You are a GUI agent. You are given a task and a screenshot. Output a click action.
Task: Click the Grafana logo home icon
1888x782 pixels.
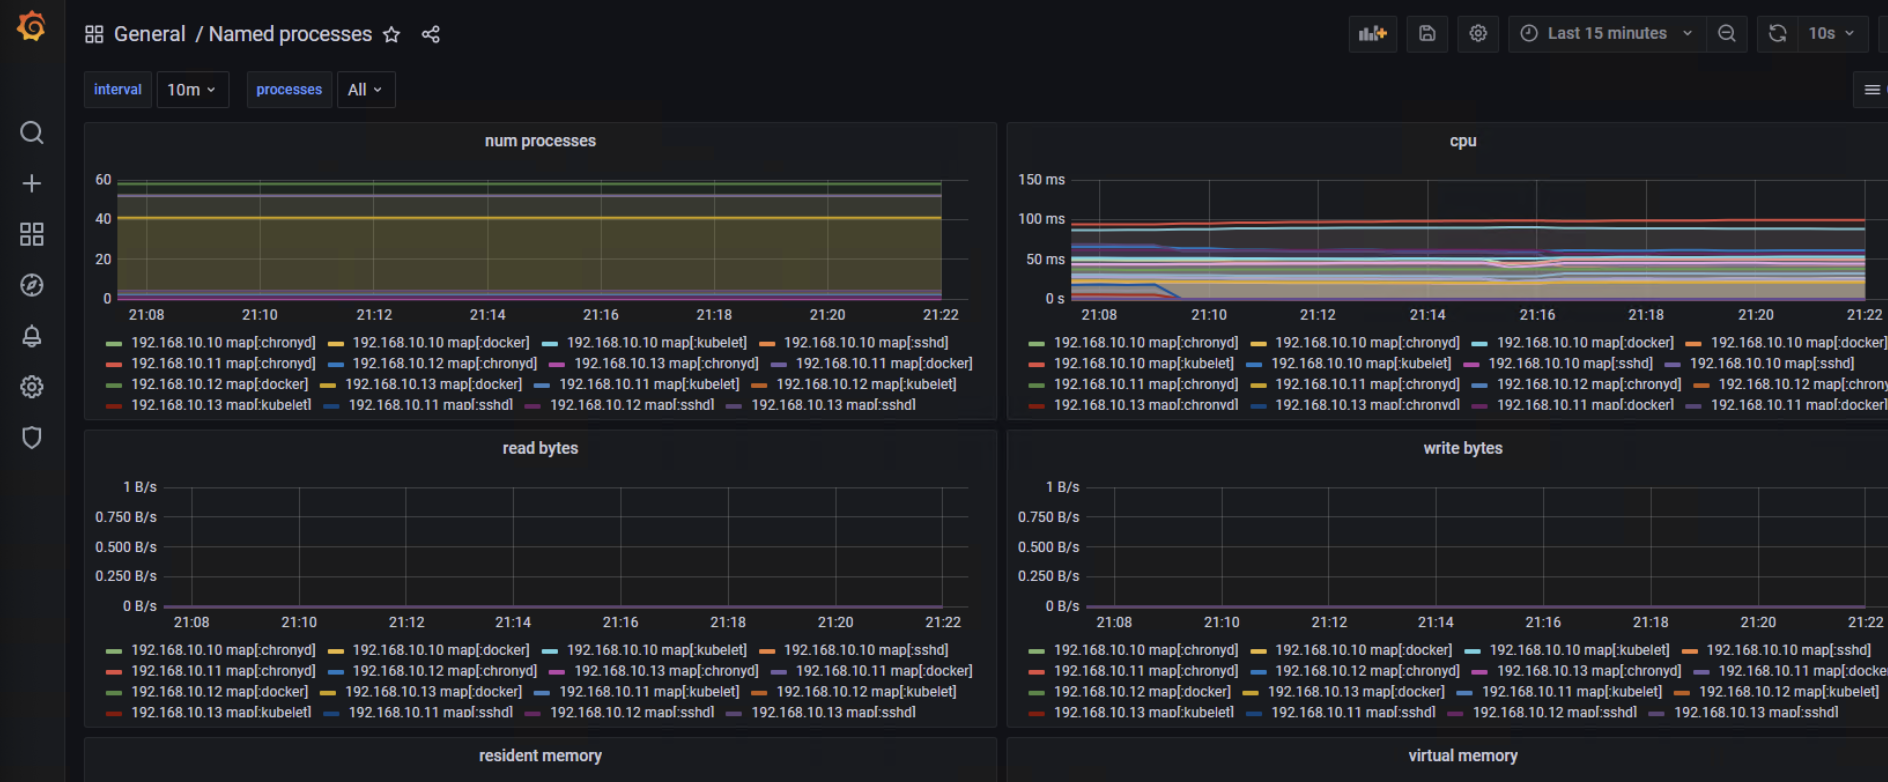[x=32, y=26]
